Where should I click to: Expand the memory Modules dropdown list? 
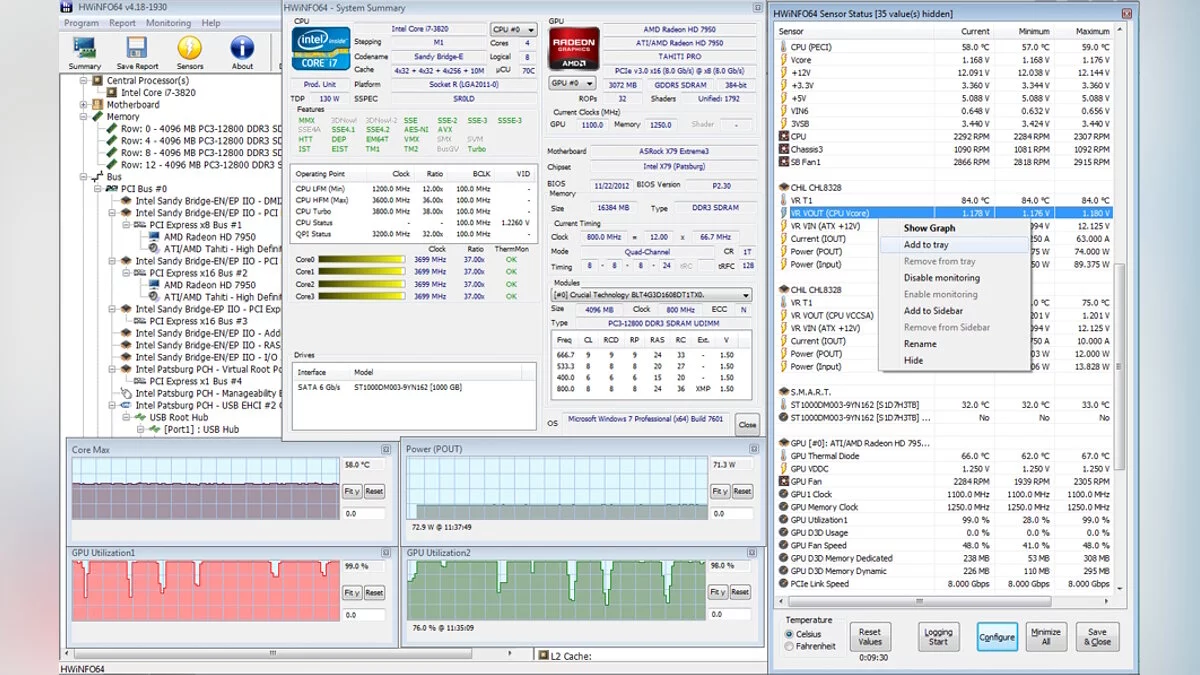[745, 296]
